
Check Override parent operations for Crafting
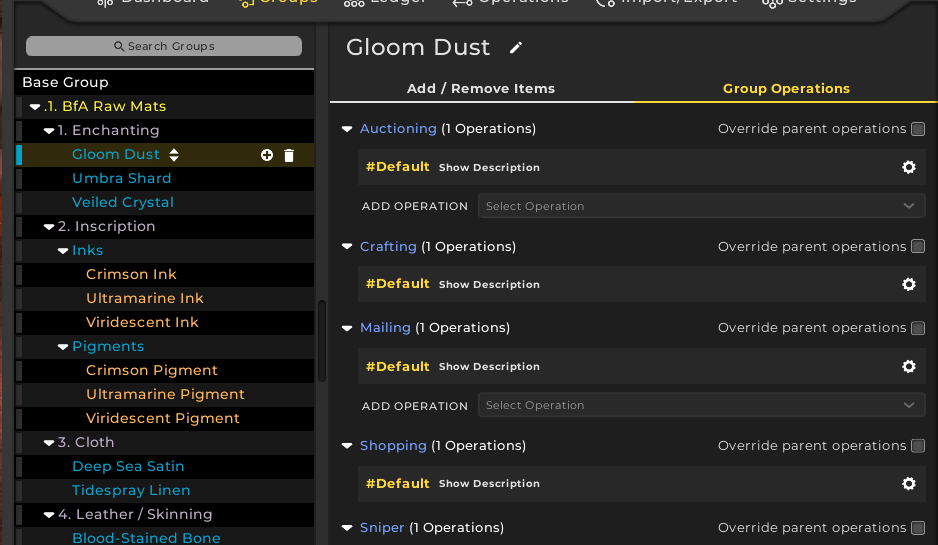[918, 247]
